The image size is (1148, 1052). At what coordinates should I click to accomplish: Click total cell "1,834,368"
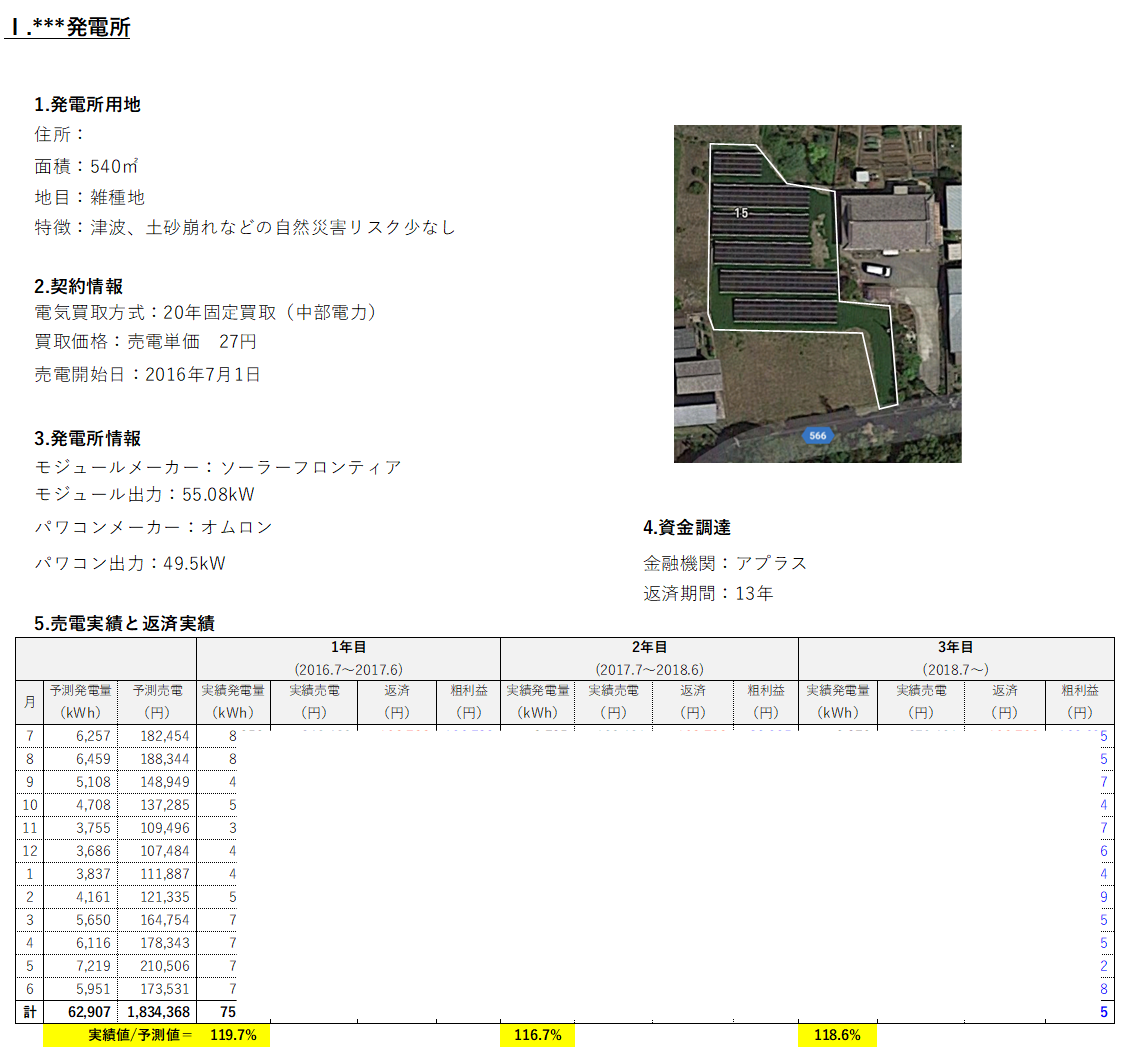click(x=158, y=1012)
